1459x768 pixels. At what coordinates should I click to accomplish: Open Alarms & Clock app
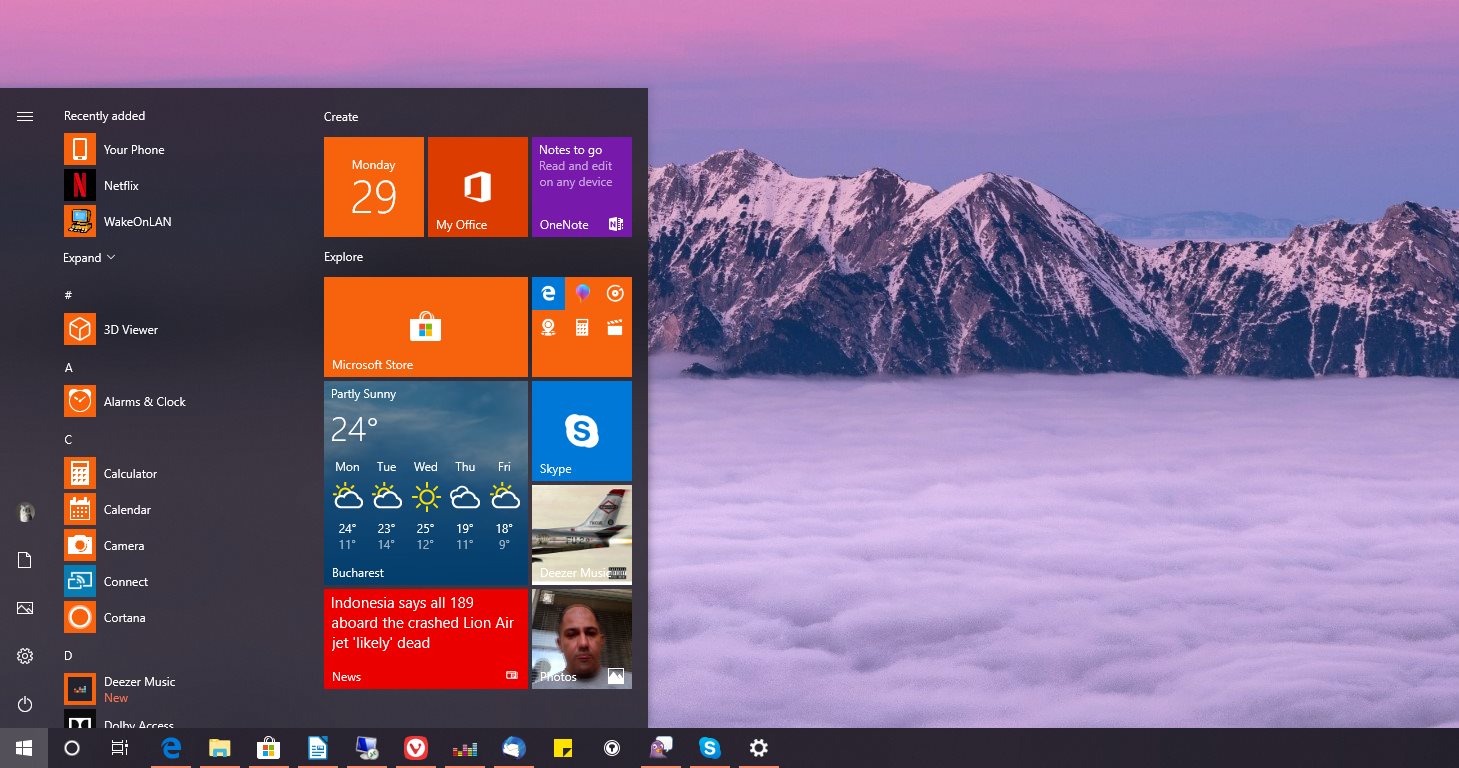178,402
